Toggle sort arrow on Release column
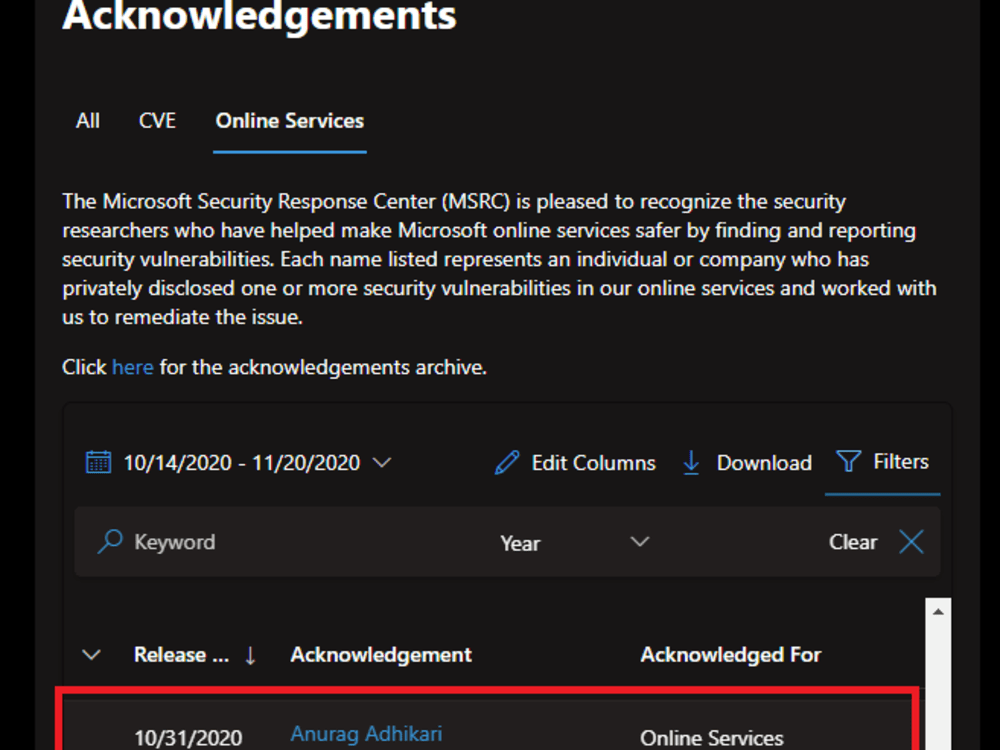Image resolution: width=1000 pixels, height=750 pixels. (251, 655)
